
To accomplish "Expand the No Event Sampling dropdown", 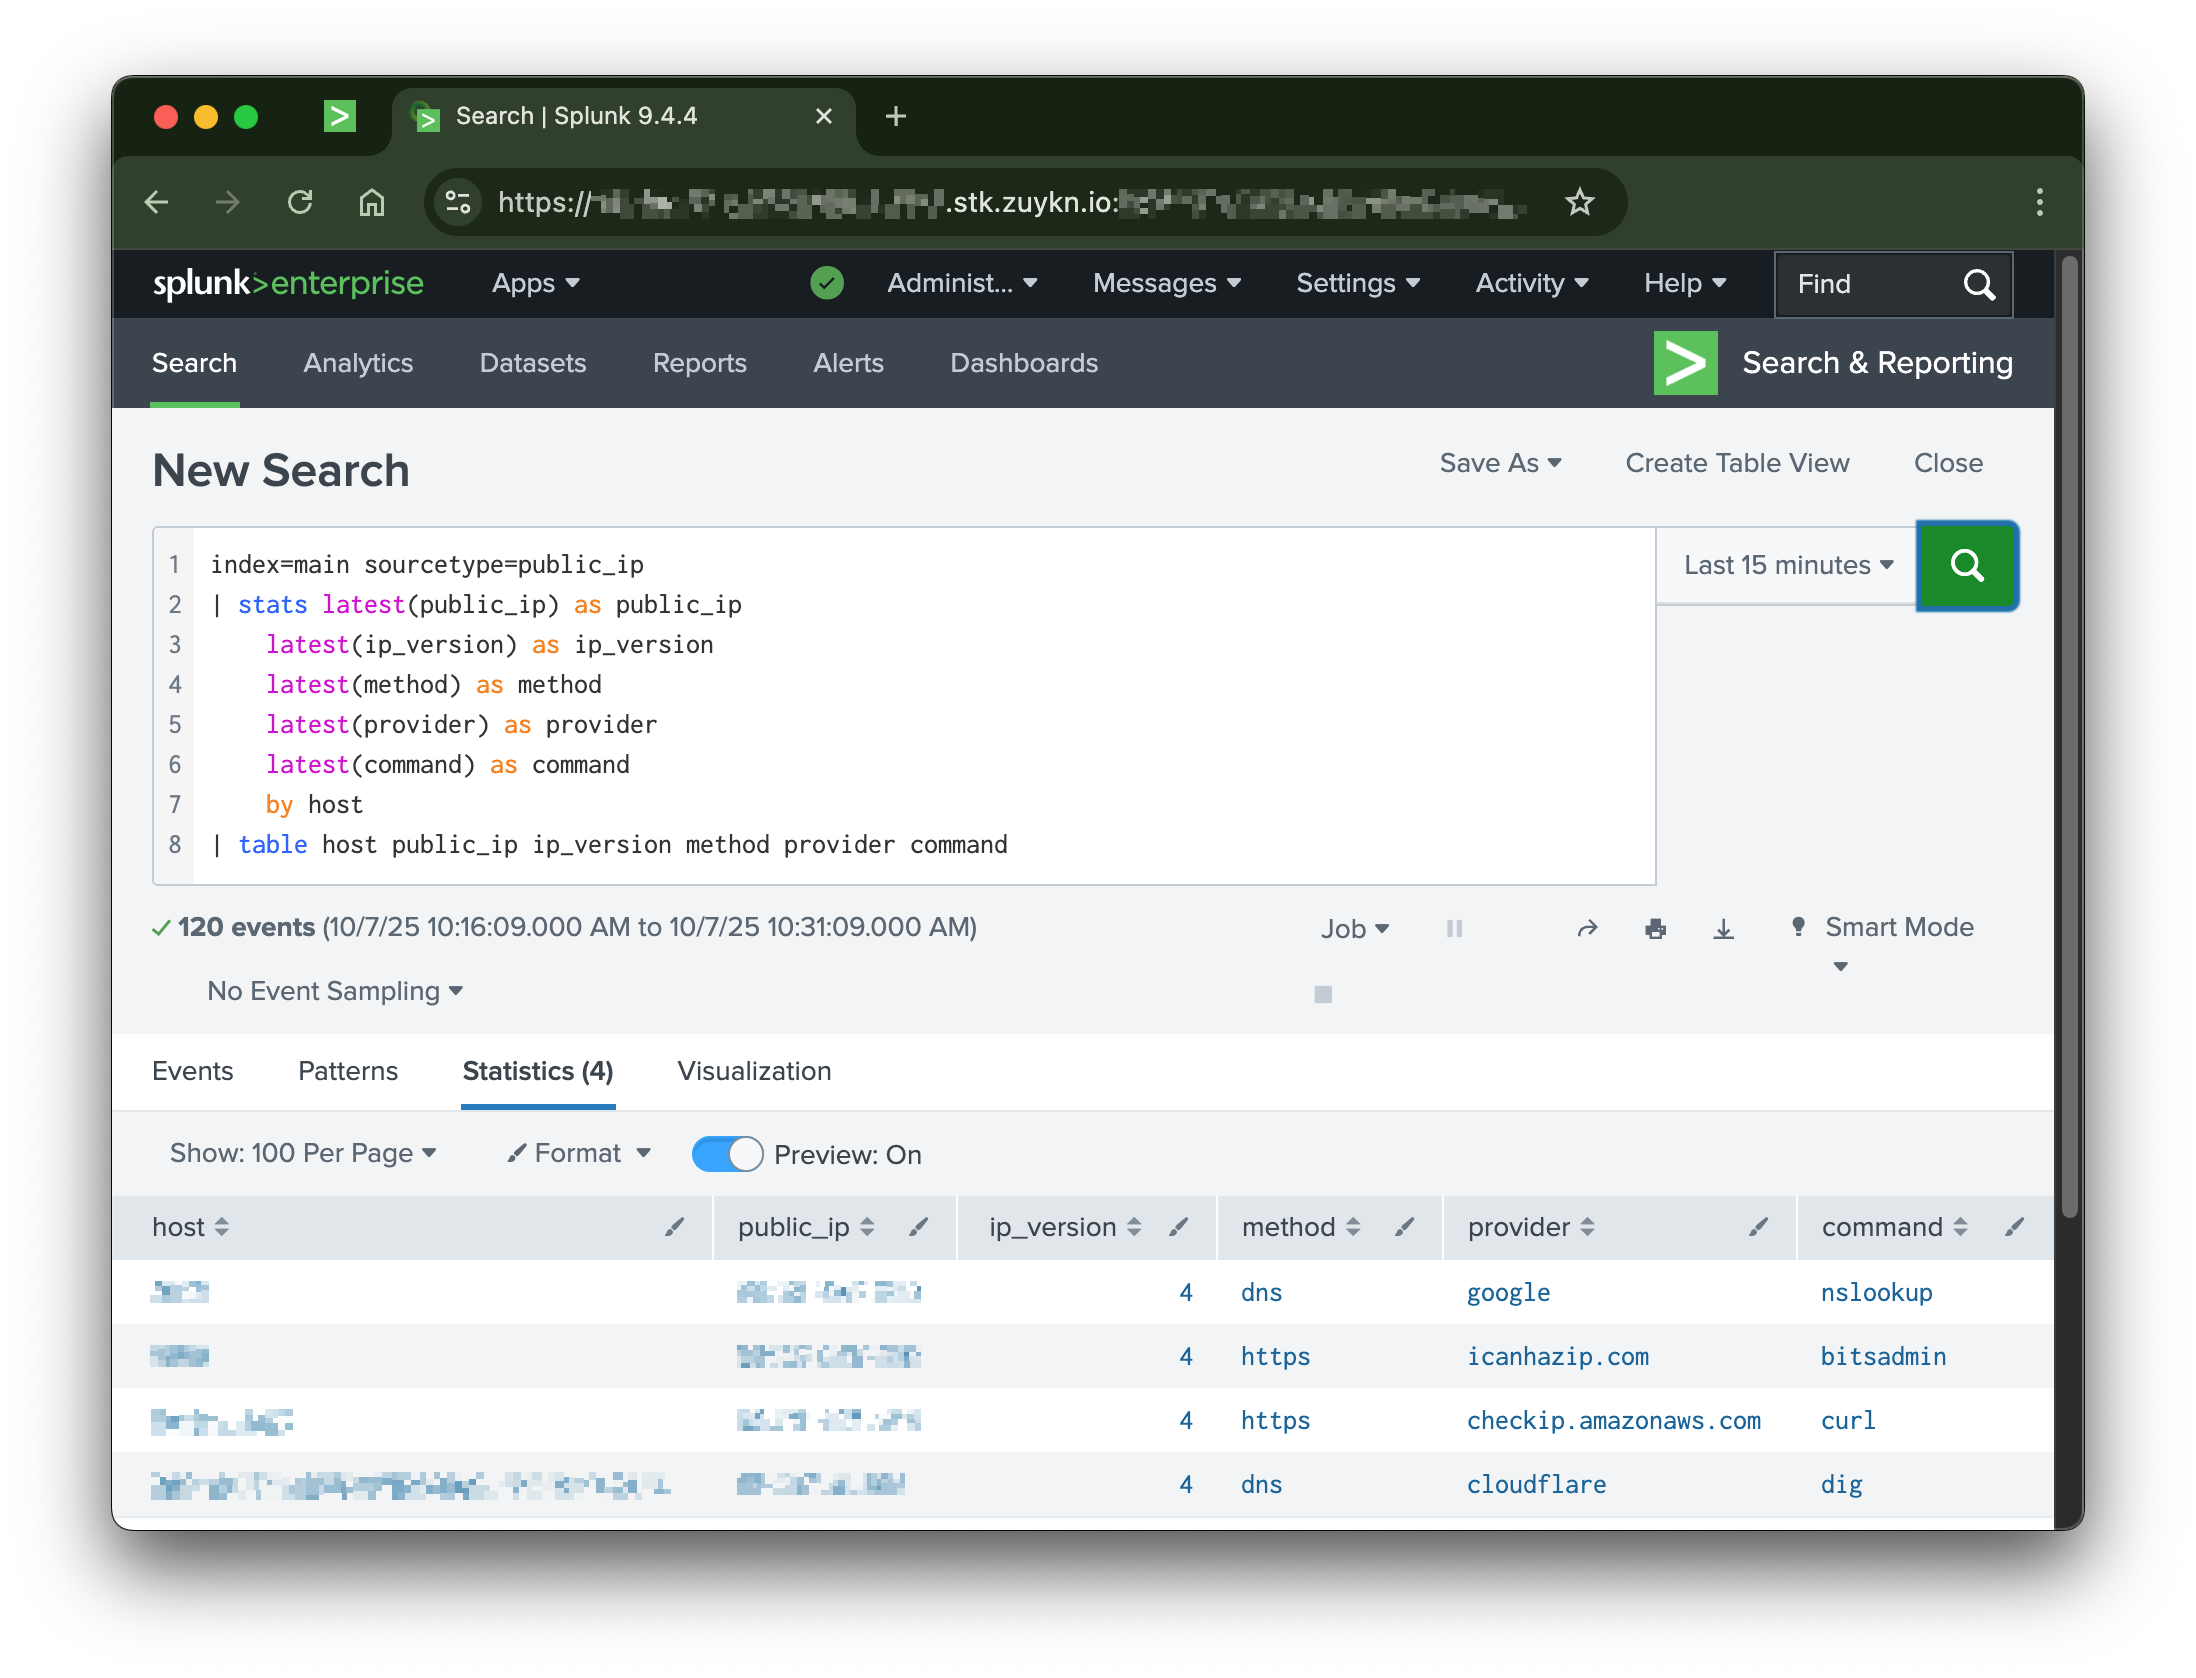I will pyautogui.click(x=335, y=991).
